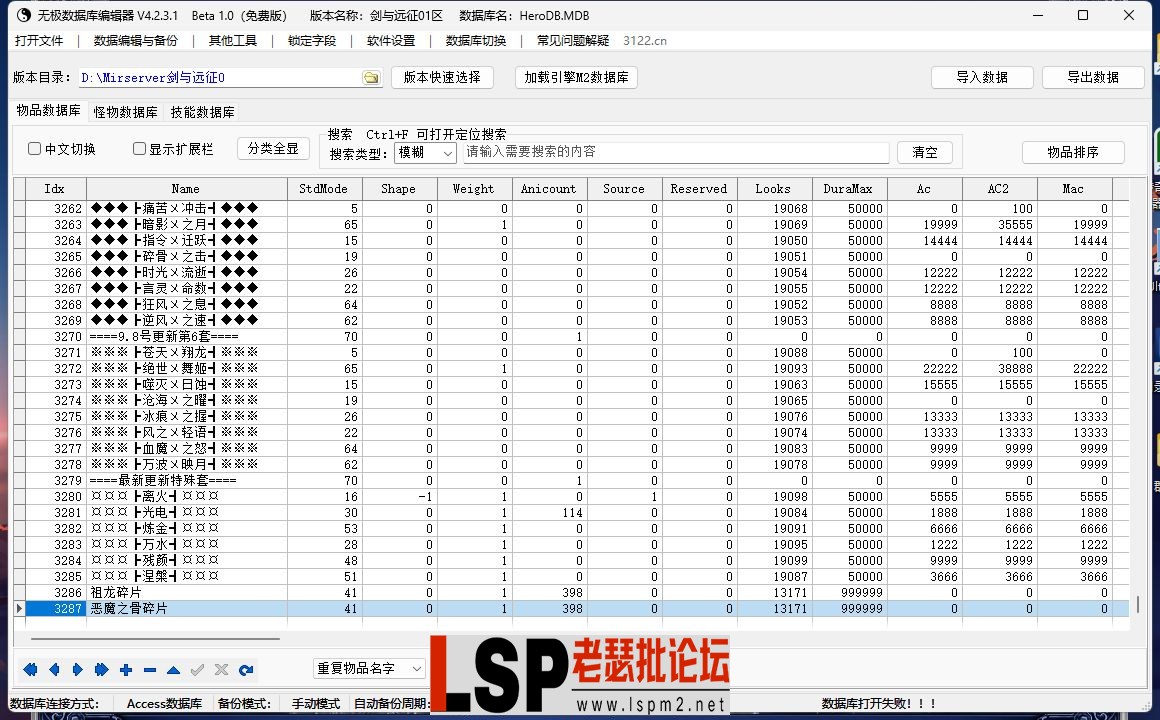Click the AC2 column header
The image size is (1160, 720).
(999, 189)
